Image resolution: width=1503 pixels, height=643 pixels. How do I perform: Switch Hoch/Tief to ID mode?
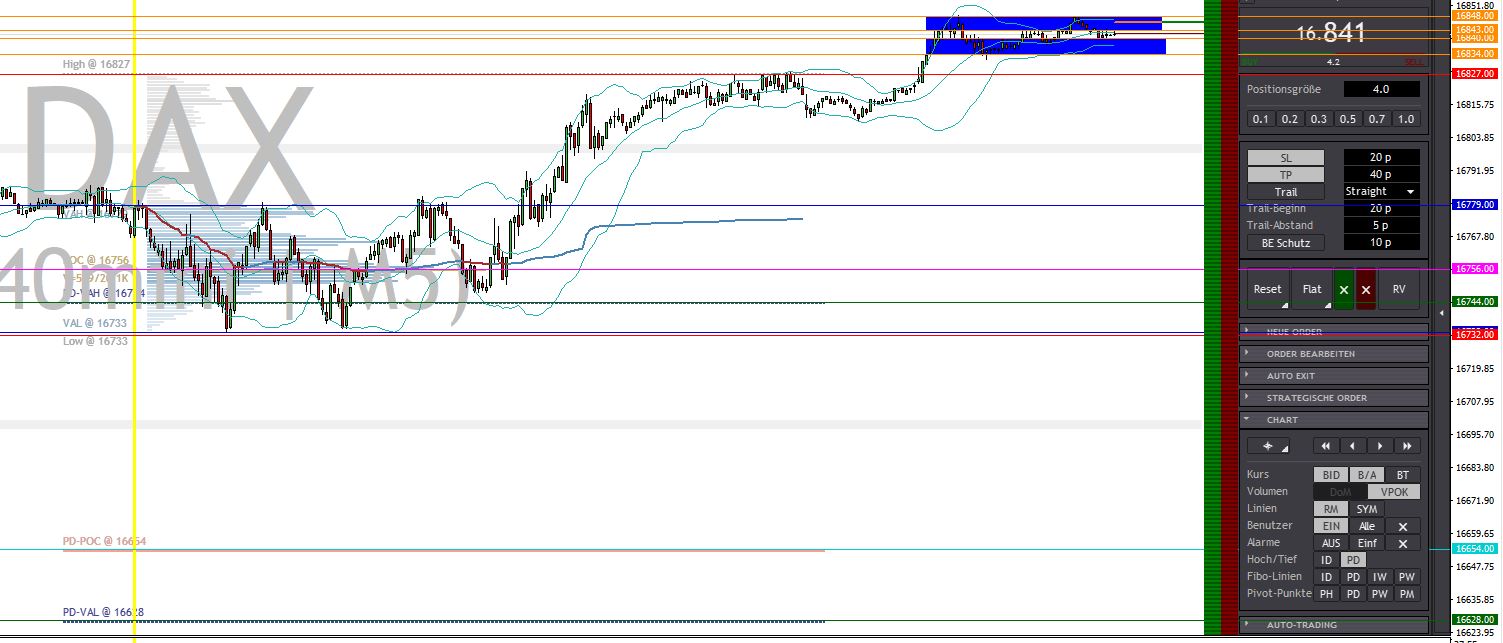pos(1326,560)
